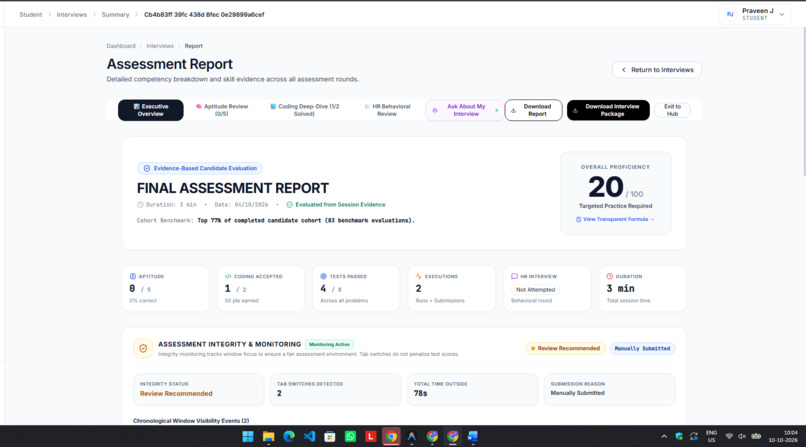The height and width of the screenshot is (447, 806).
Task: Open Microsoft Edge from taskbar
Action: [289, 437]
